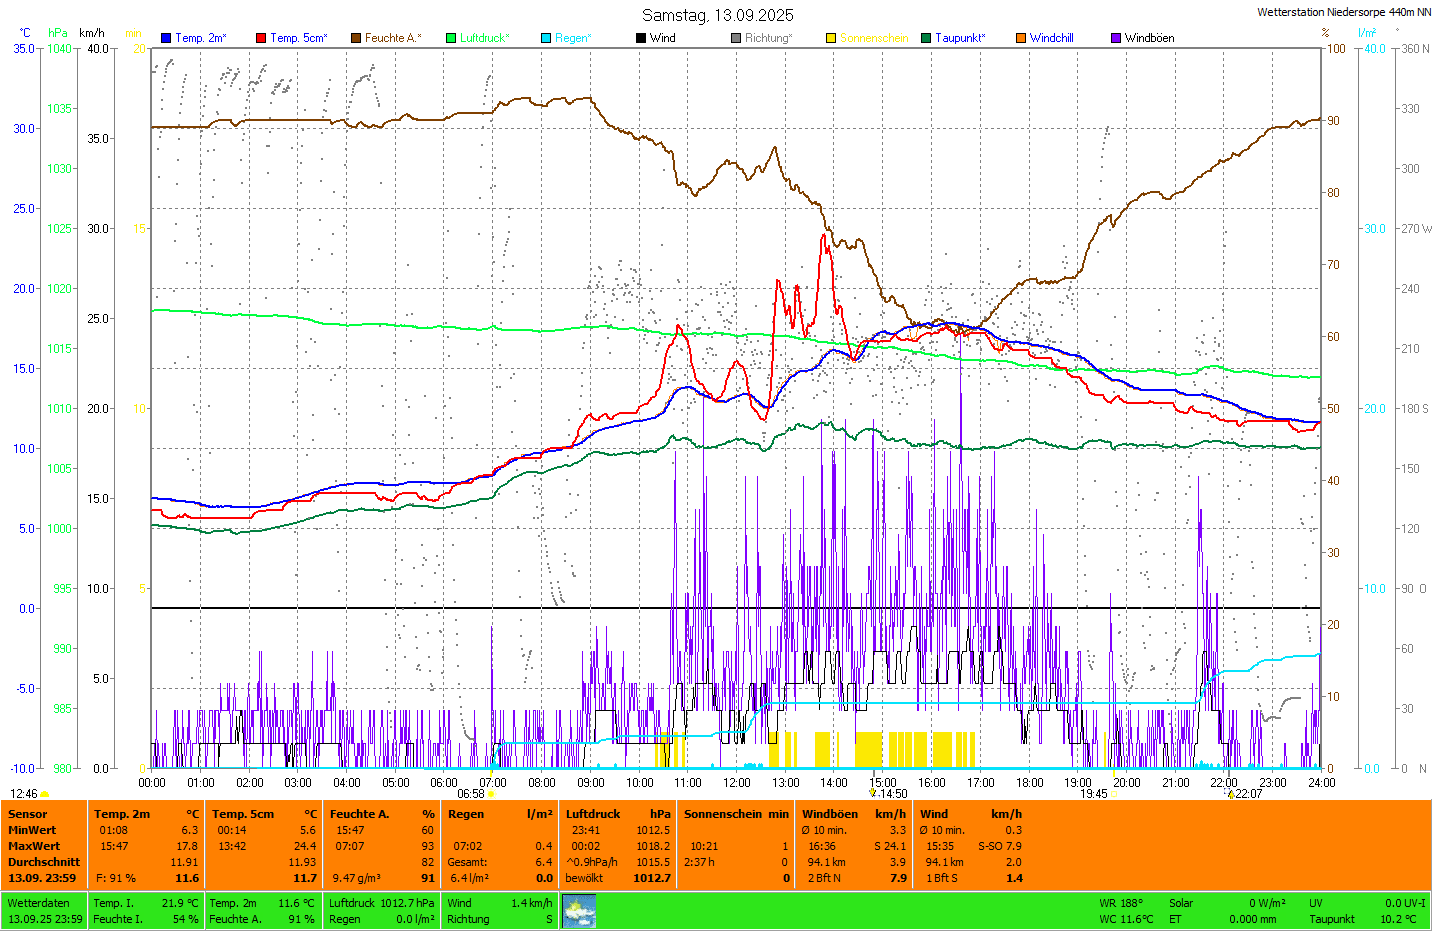Click the gray Richtung legend square
The height and width of the screenshot is (931, 1432).
(736, 38)
